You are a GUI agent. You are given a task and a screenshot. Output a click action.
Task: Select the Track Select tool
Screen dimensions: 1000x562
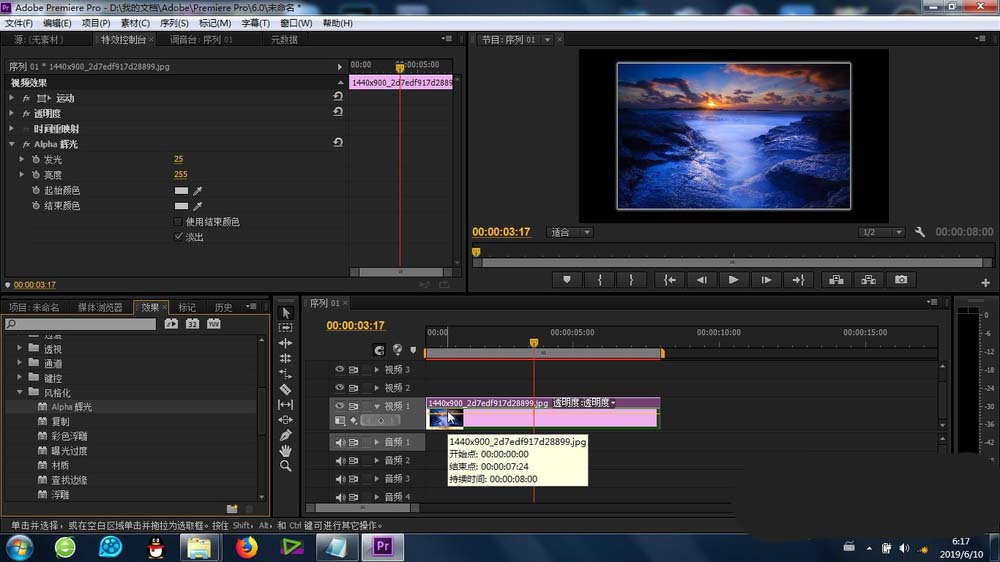286,327
